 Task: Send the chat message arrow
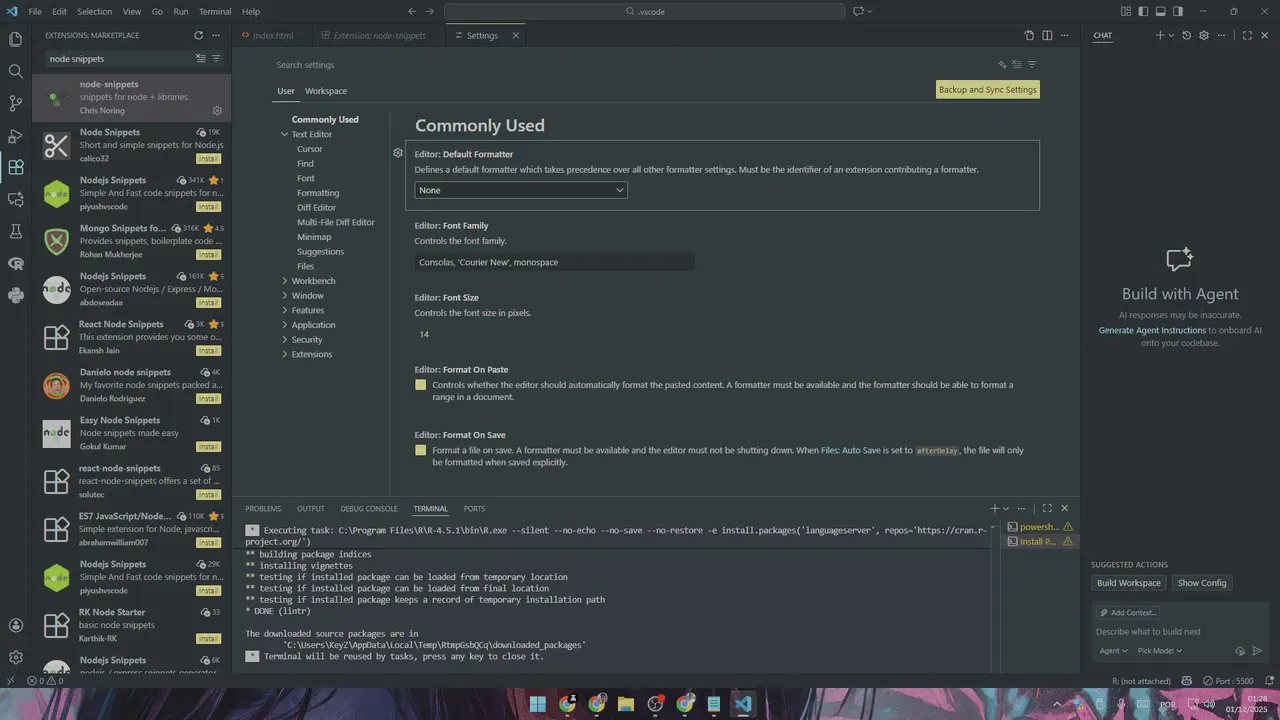coord(1258,651)
